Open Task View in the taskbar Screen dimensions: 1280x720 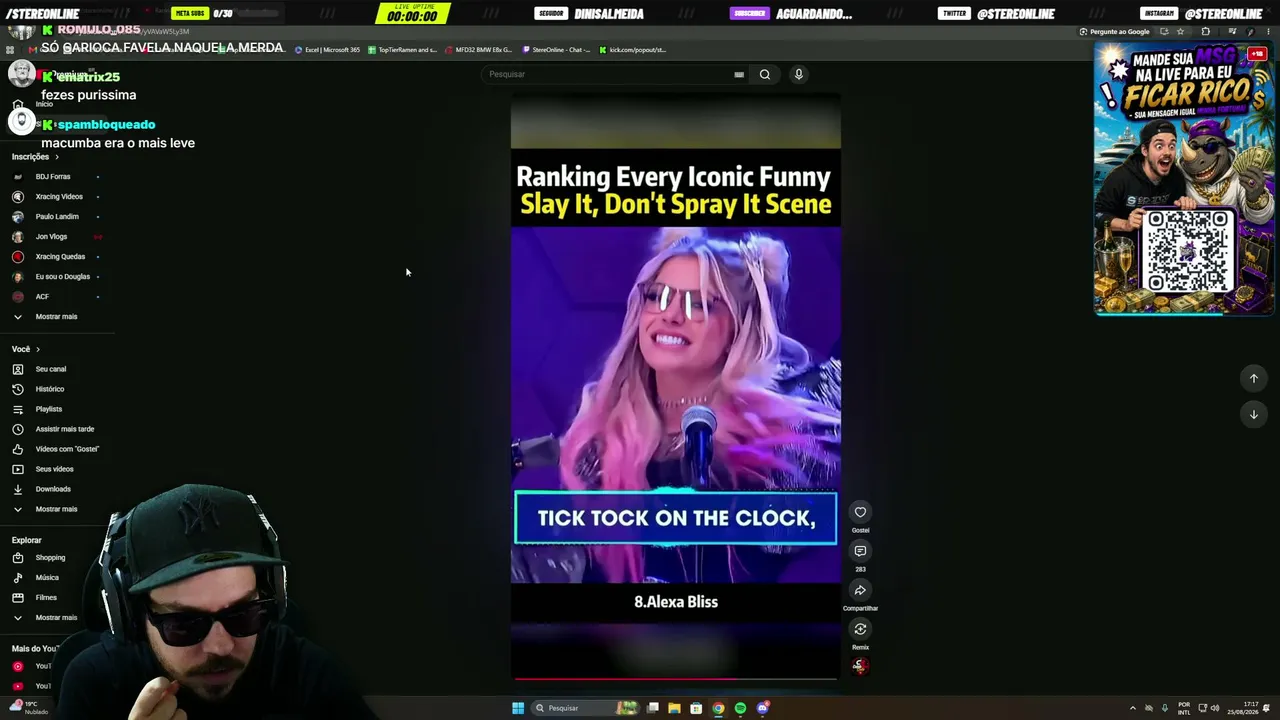652,708
